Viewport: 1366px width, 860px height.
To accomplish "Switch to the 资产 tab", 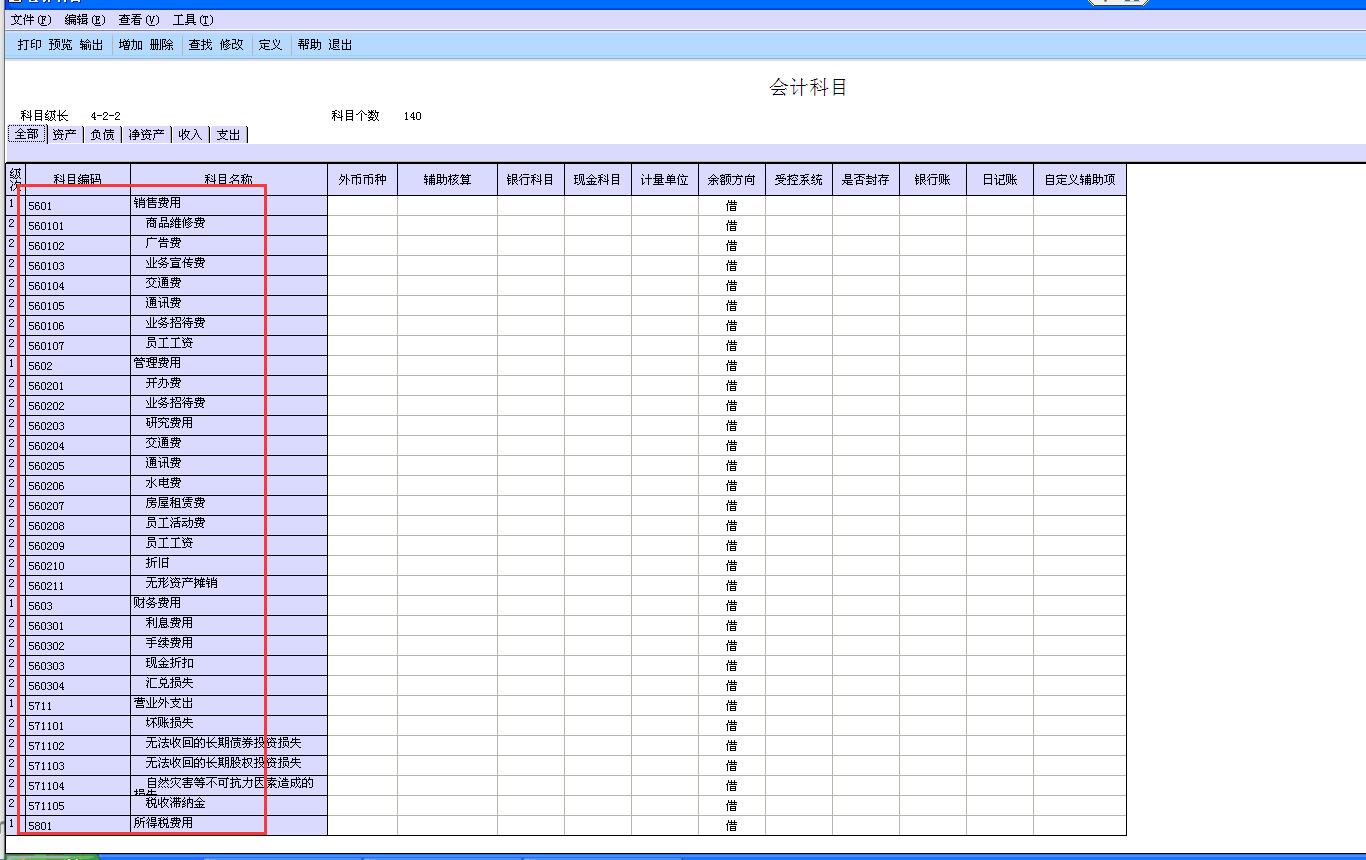I will tap(64, 134).
